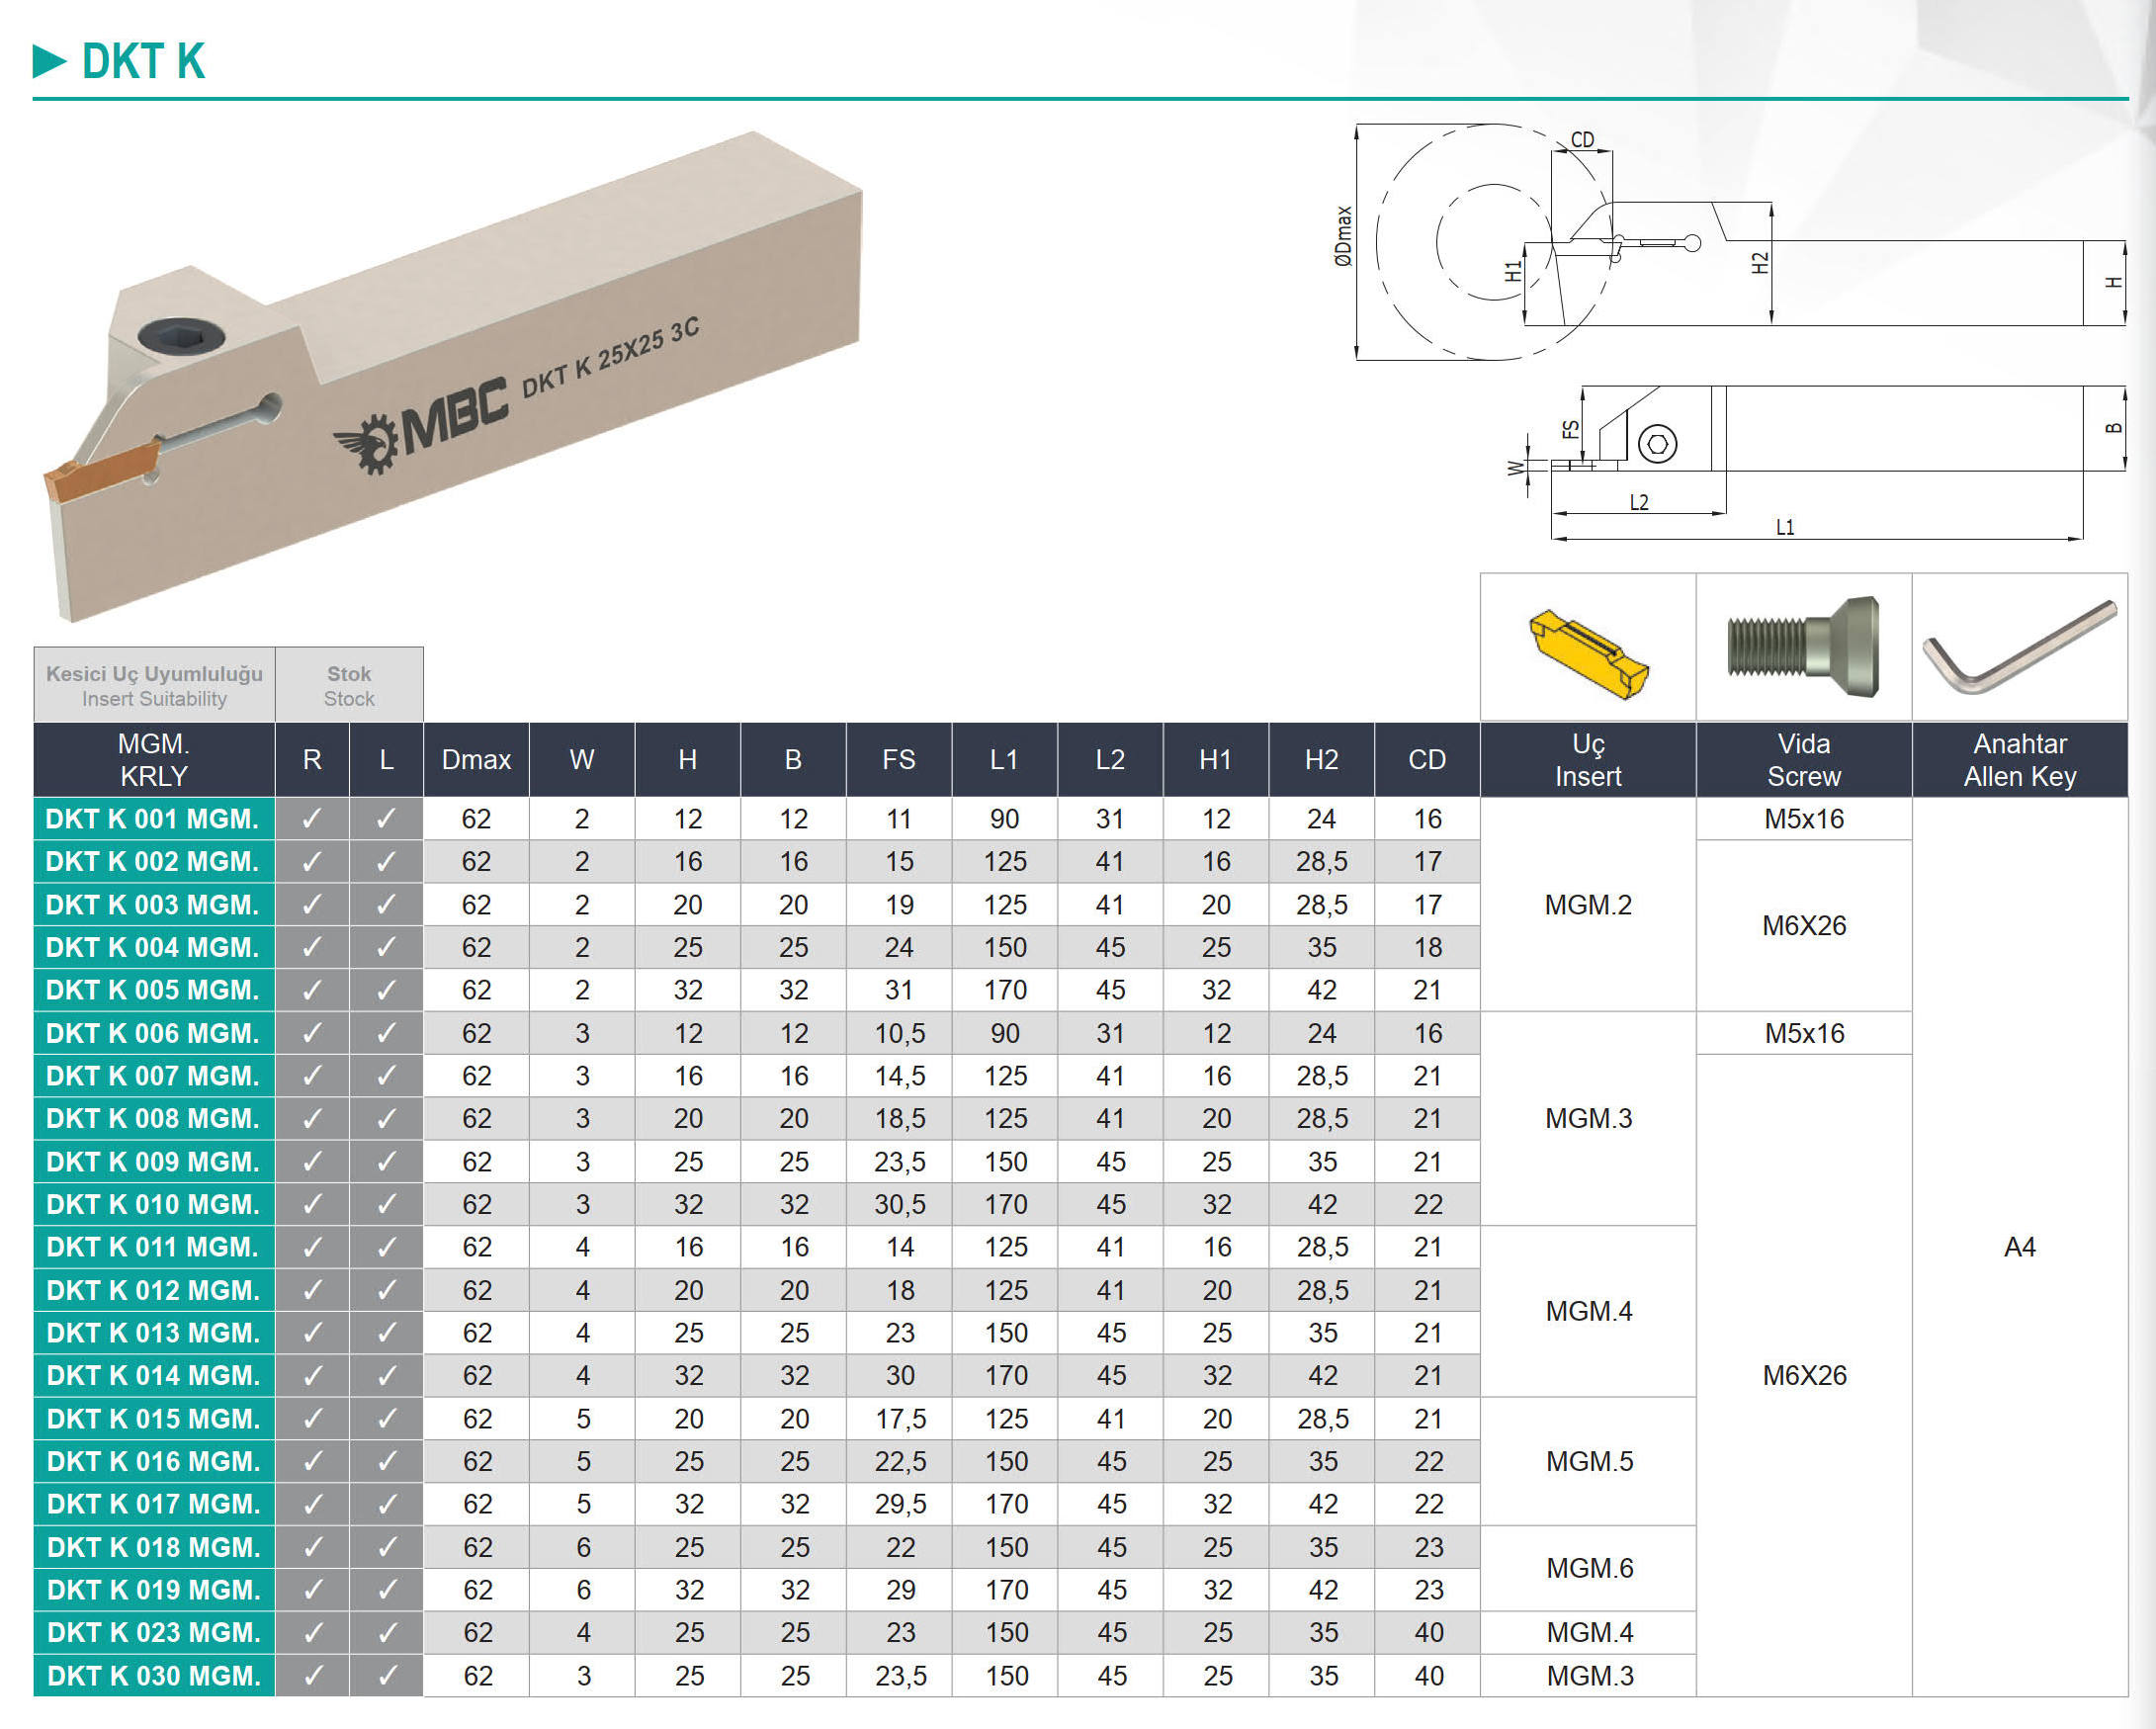Click the A4 Allen key cell
The height and width of the screenshot is (1729, 2156).
2019,1247
